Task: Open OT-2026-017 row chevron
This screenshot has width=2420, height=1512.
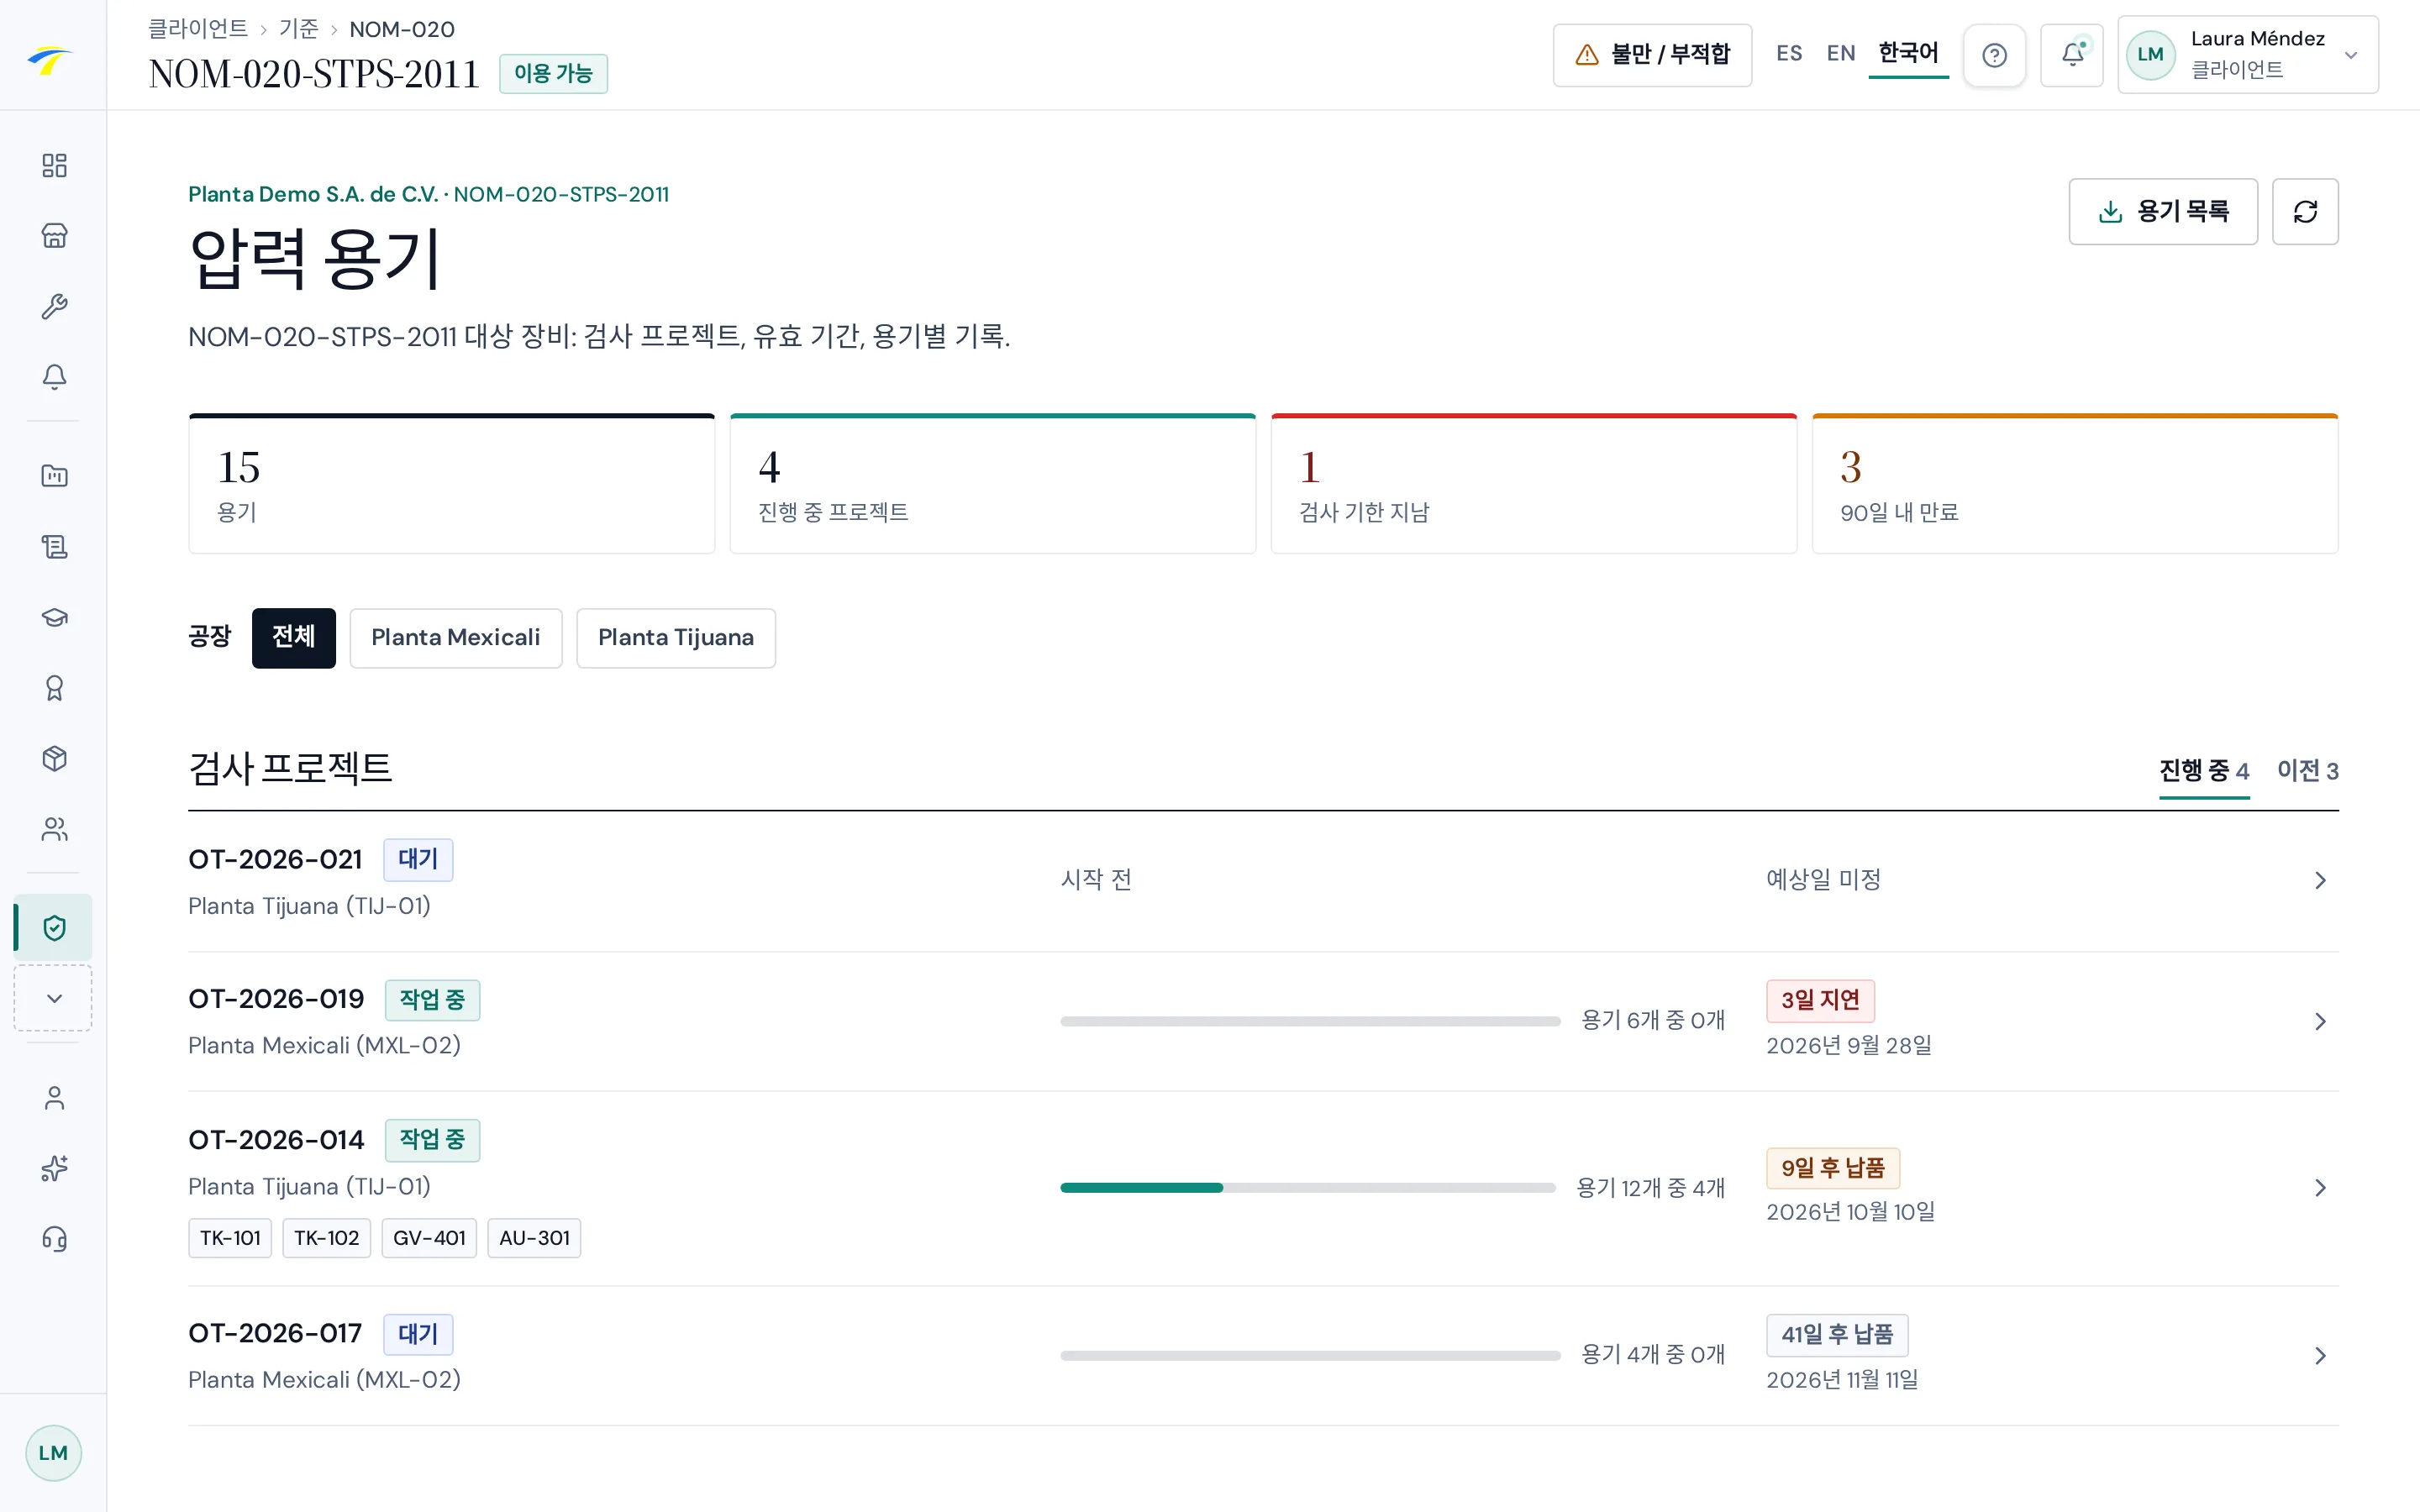Action: pyautogui.click(x=2320, y=1356)
